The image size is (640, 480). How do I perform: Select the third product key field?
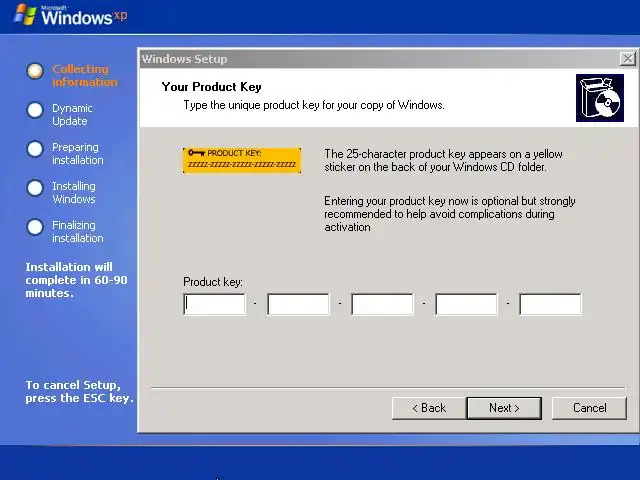point(382,304)
